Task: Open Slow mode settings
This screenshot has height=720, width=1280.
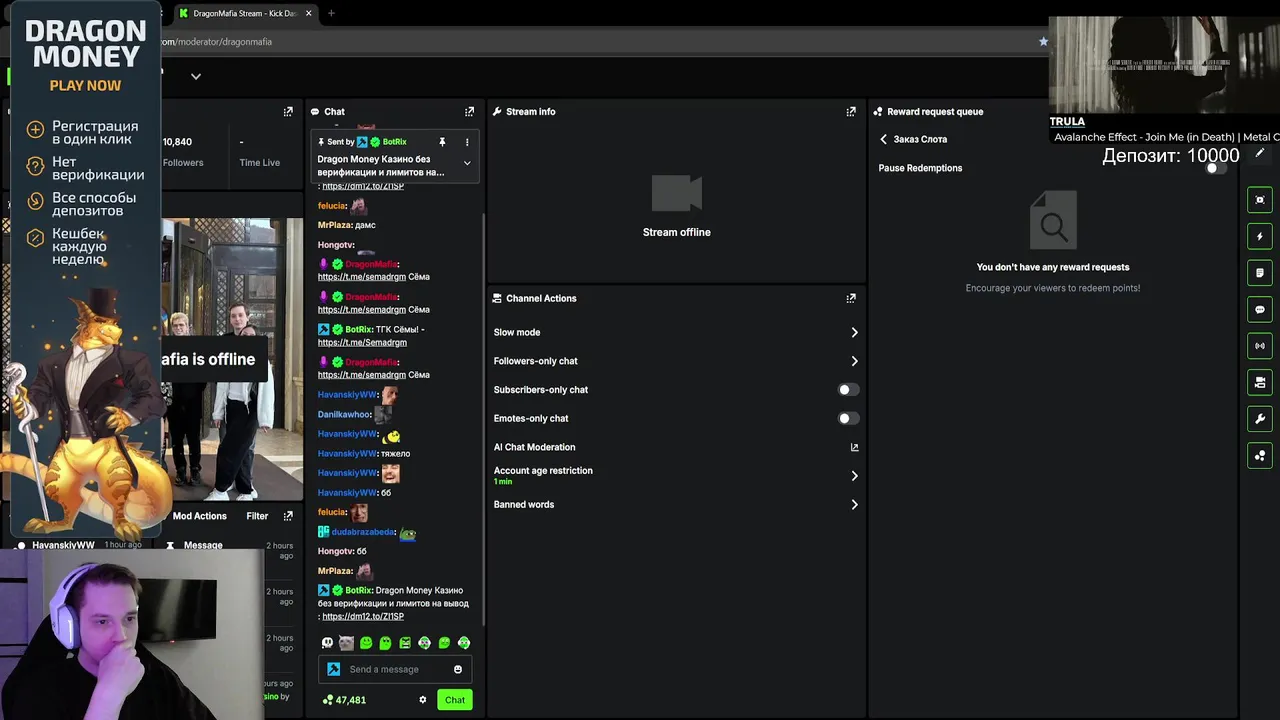Action: coord(676,332)
